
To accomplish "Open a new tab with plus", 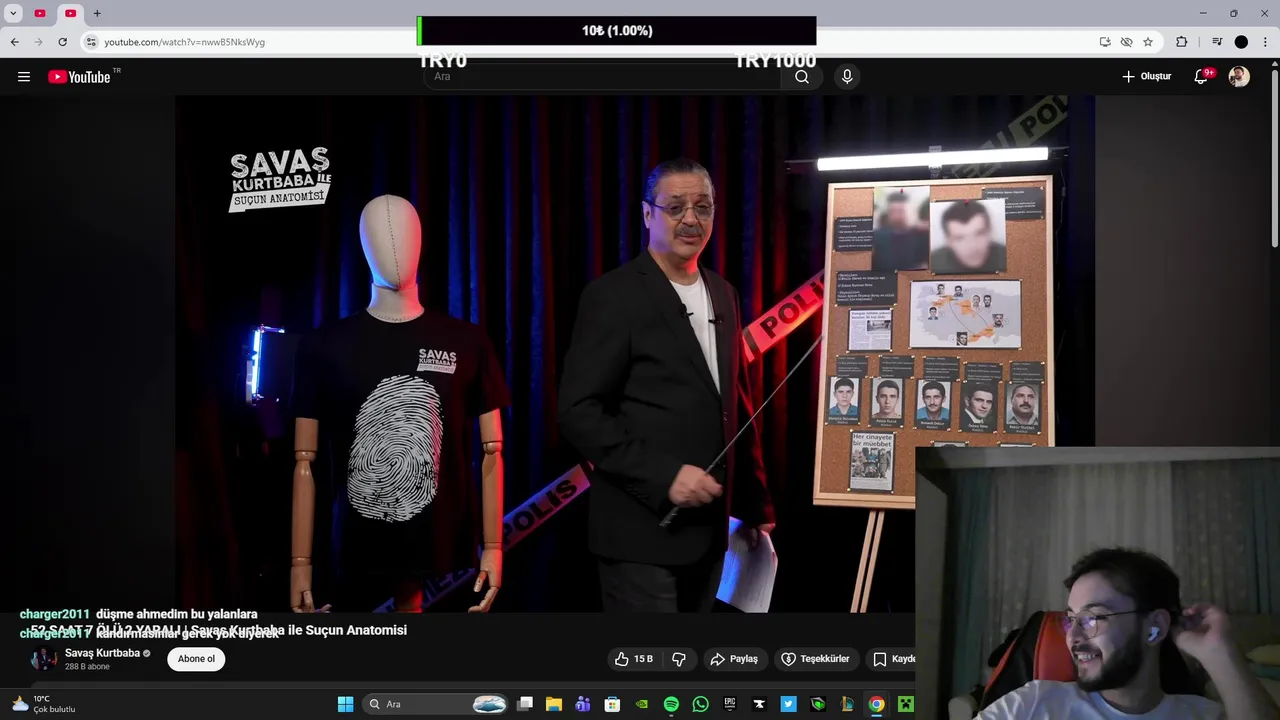I will click(x=97, y=13).
